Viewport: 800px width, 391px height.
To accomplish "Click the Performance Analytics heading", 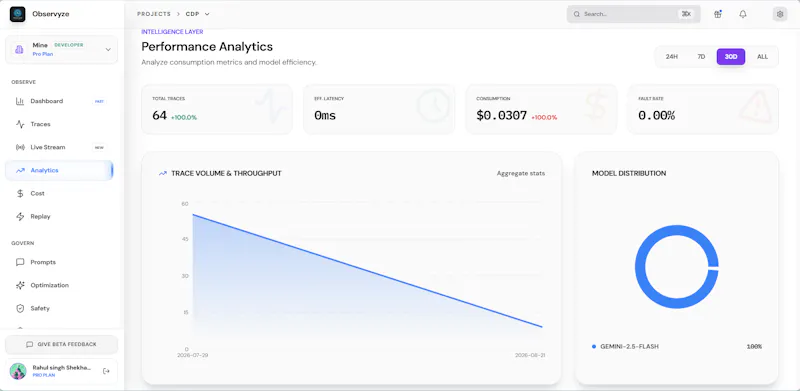I will (207, 47).
